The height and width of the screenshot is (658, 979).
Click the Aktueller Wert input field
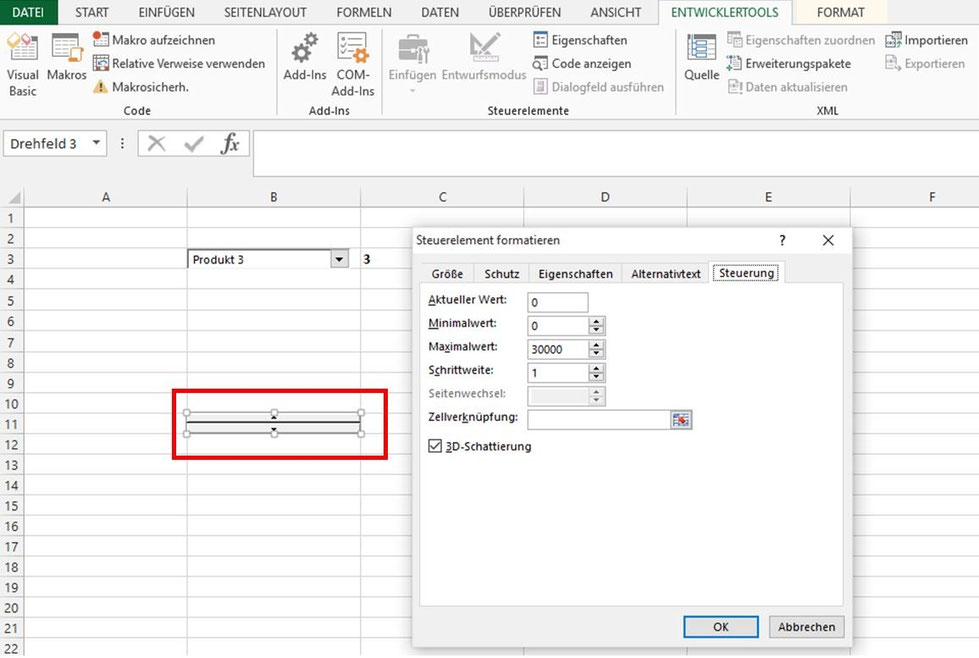[557, 302]
